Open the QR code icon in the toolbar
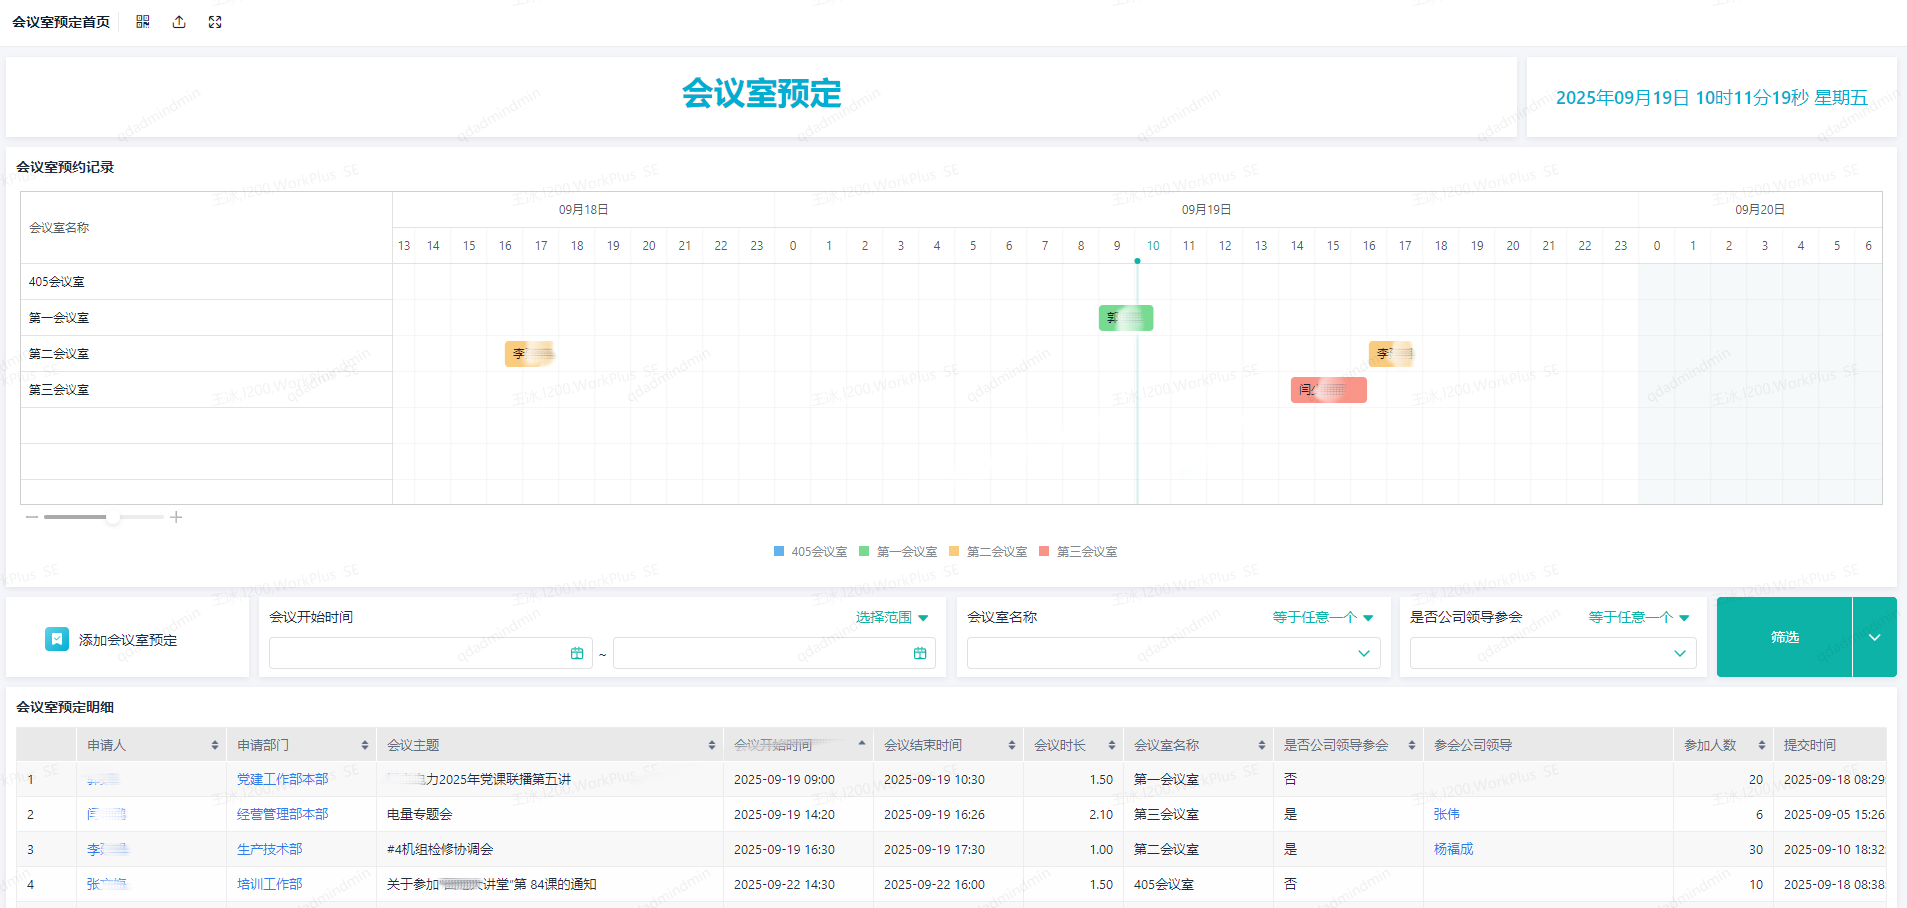 pos(142,21)
